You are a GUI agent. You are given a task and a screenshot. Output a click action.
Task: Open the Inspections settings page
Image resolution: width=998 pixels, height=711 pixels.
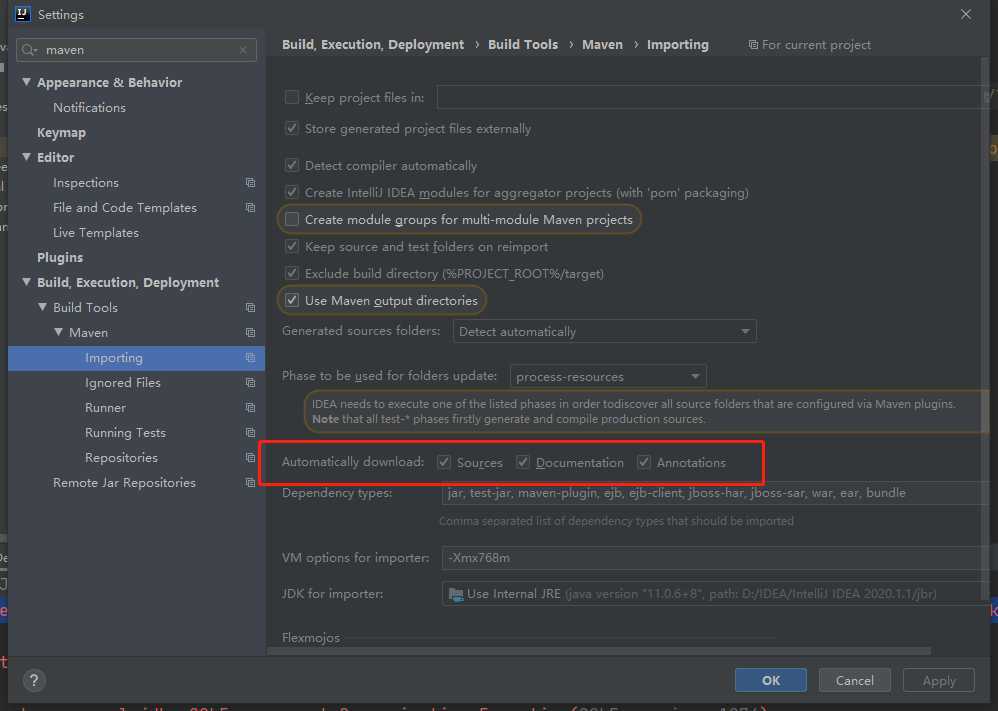[x=86, y=183]
